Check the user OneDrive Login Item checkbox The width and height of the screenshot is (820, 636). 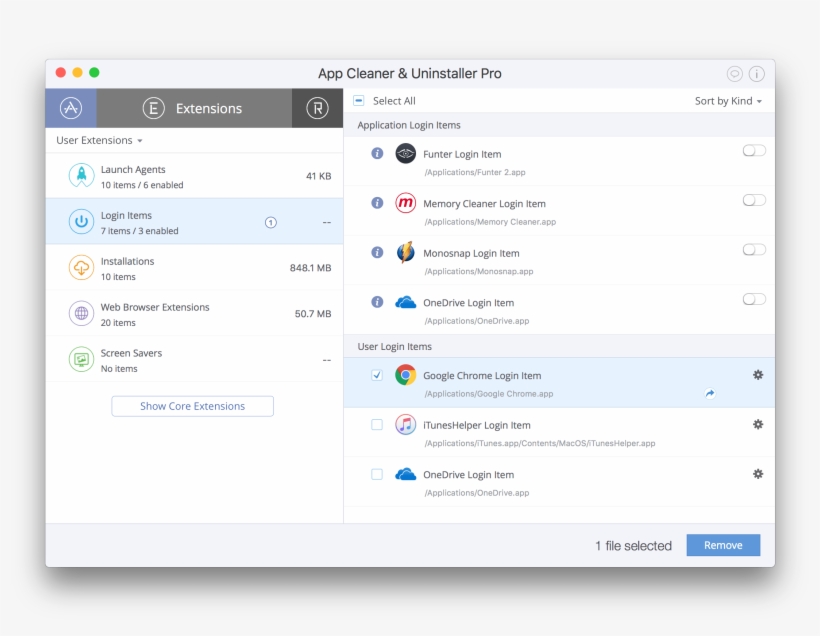point(377,474)
